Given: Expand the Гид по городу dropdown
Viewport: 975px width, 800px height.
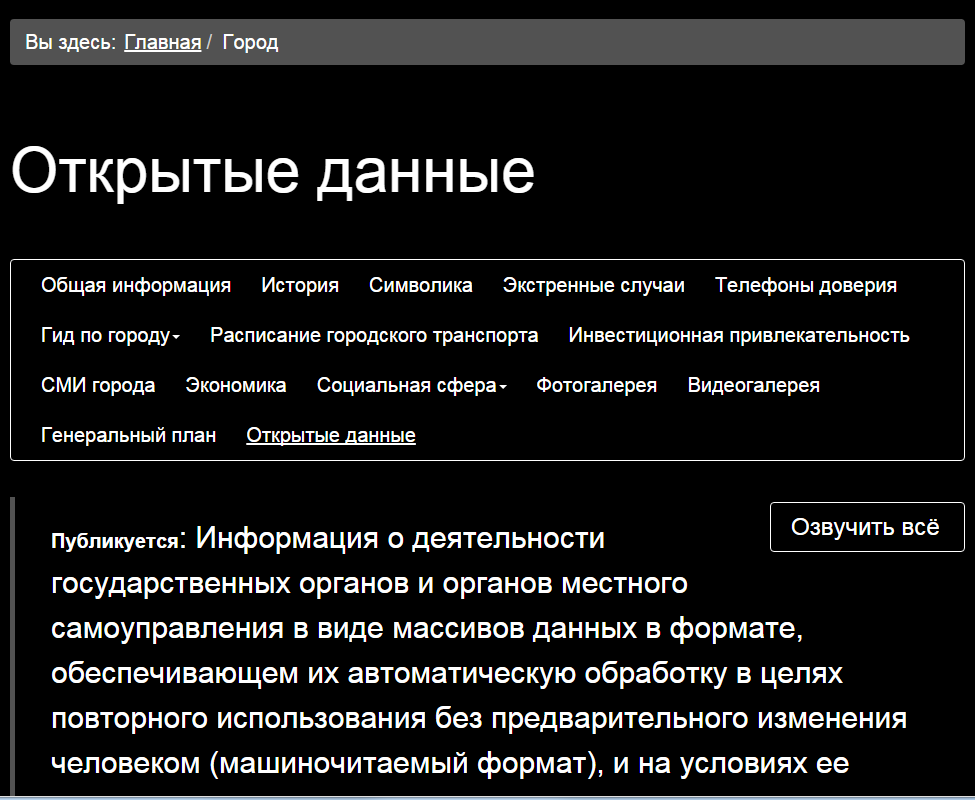Looking at the screenshot, I should click(110, 335).
